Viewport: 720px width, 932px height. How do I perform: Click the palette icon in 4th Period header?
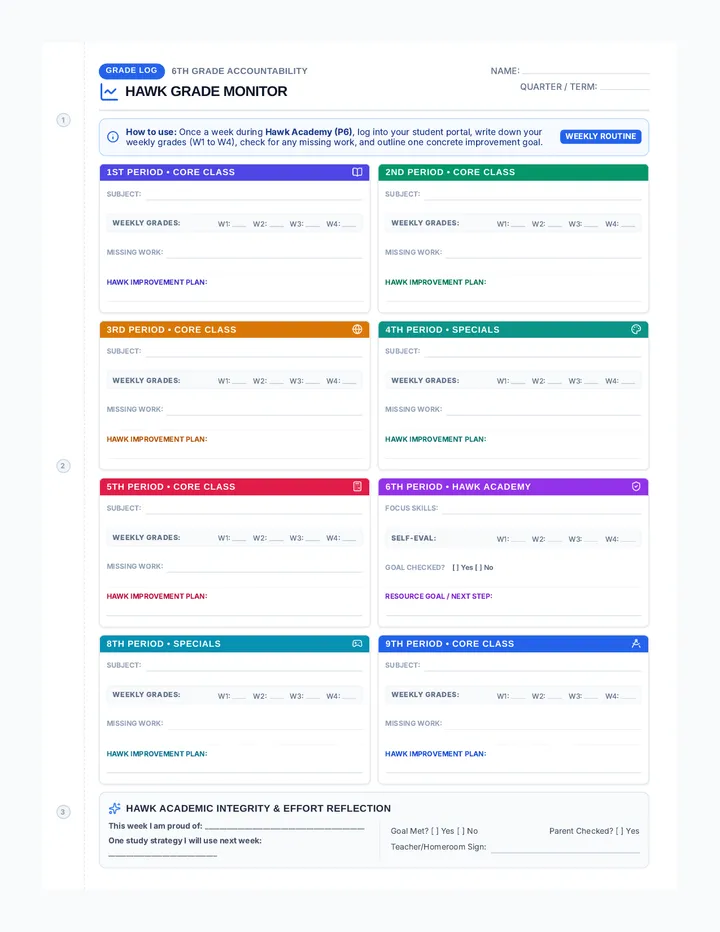click(x=636, y=329)
